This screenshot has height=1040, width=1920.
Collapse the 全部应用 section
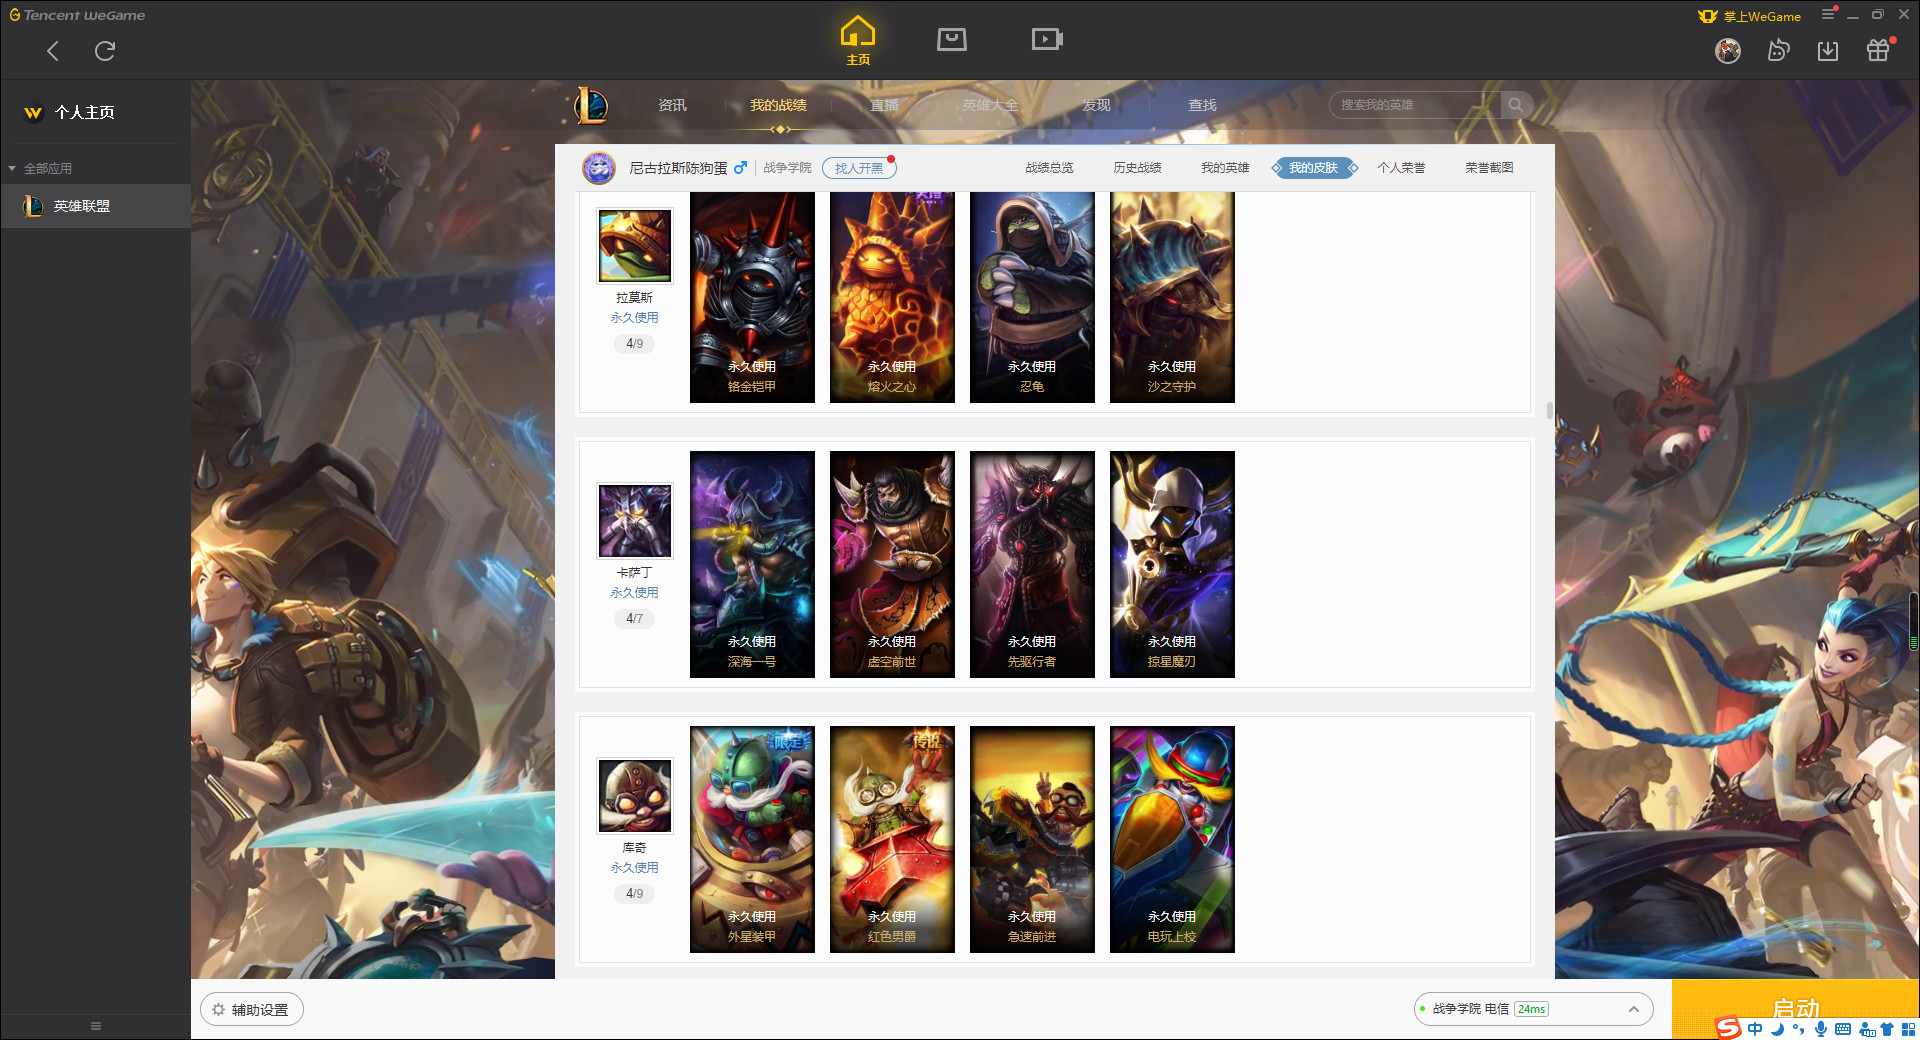point(40,168)
